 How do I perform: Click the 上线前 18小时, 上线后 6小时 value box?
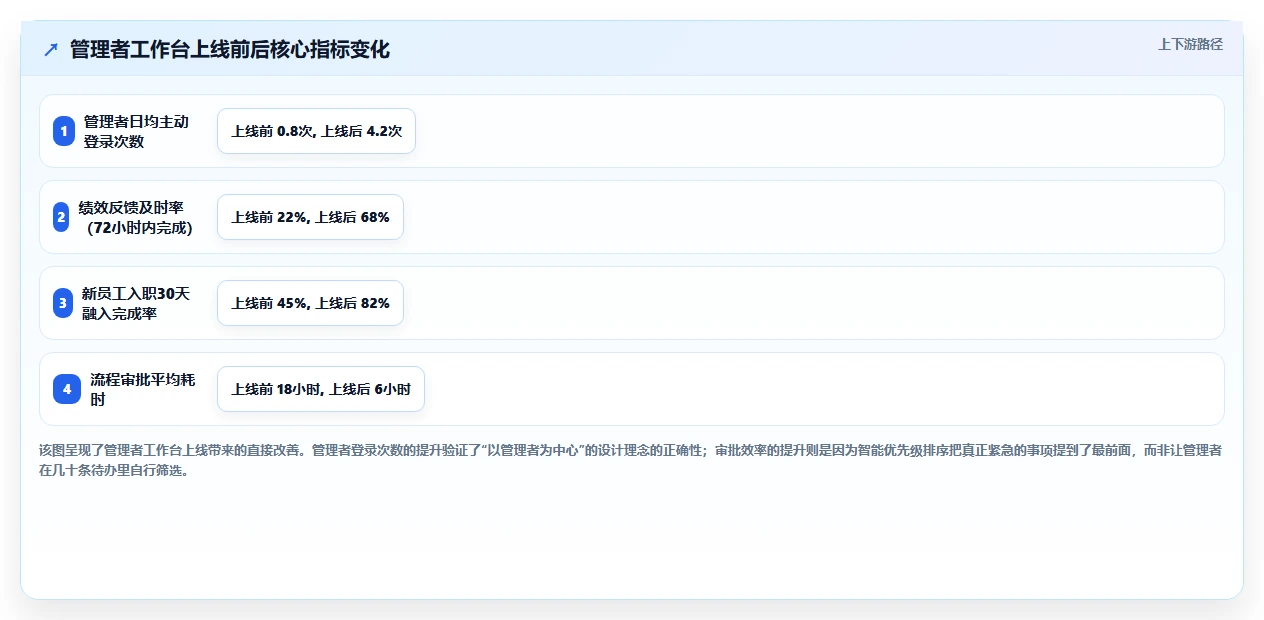pos(321,389)
